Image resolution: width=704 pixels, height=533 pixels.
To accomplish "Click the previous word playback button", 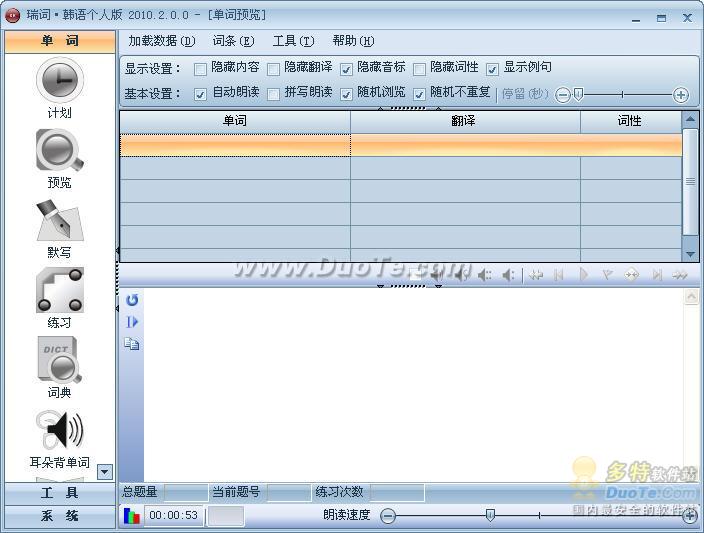I will tap(559, 275).
